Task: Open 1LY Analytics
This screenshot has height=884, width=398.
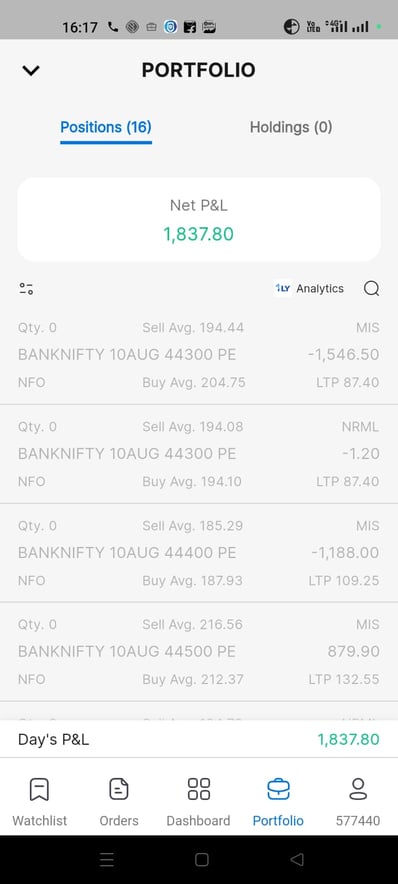Action: point(309,288)
